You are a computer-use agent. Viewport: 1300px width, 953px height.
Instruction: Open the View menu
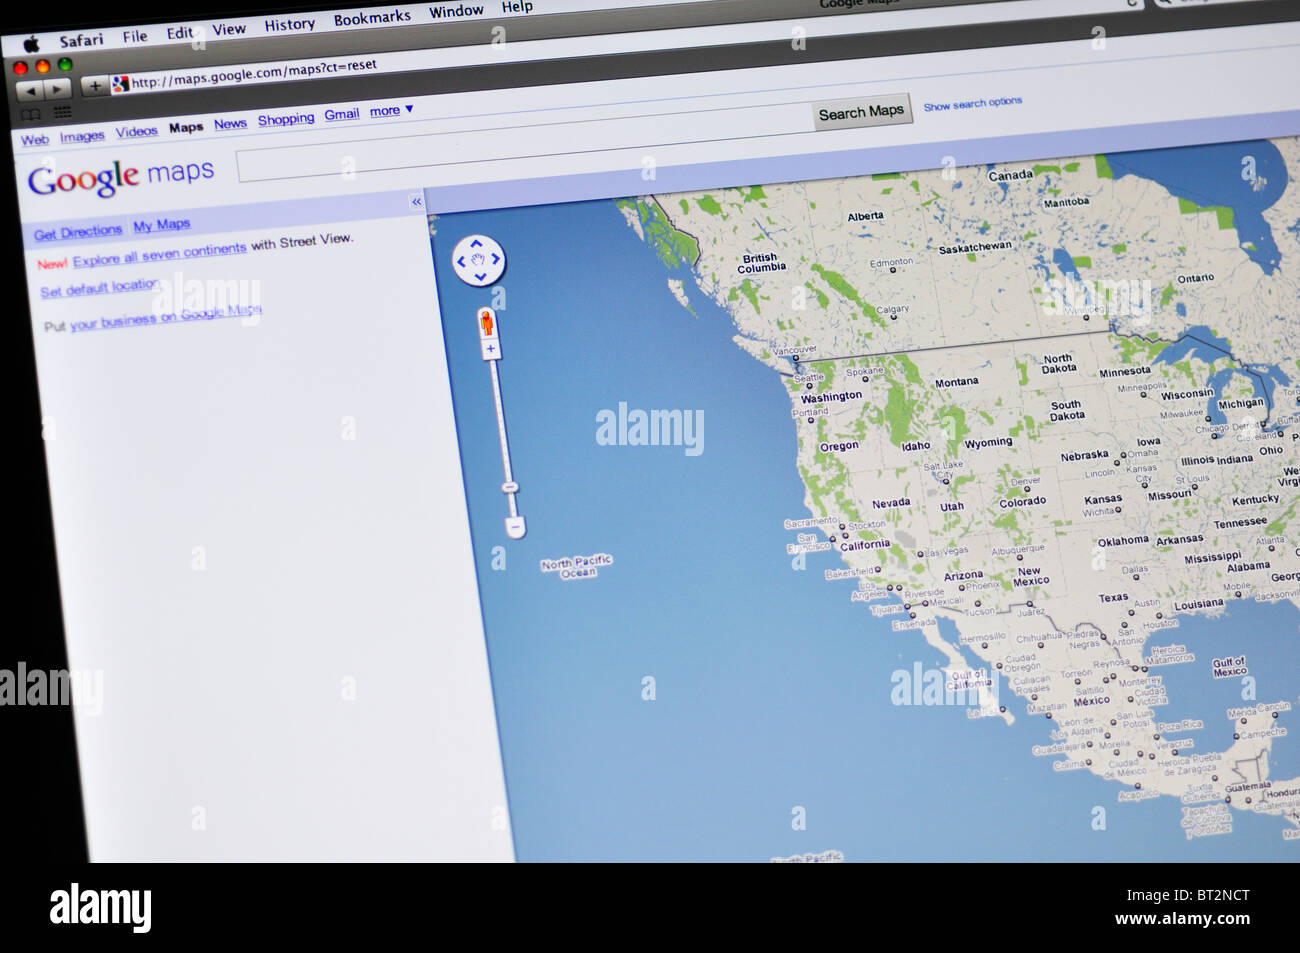coord(229,29)
